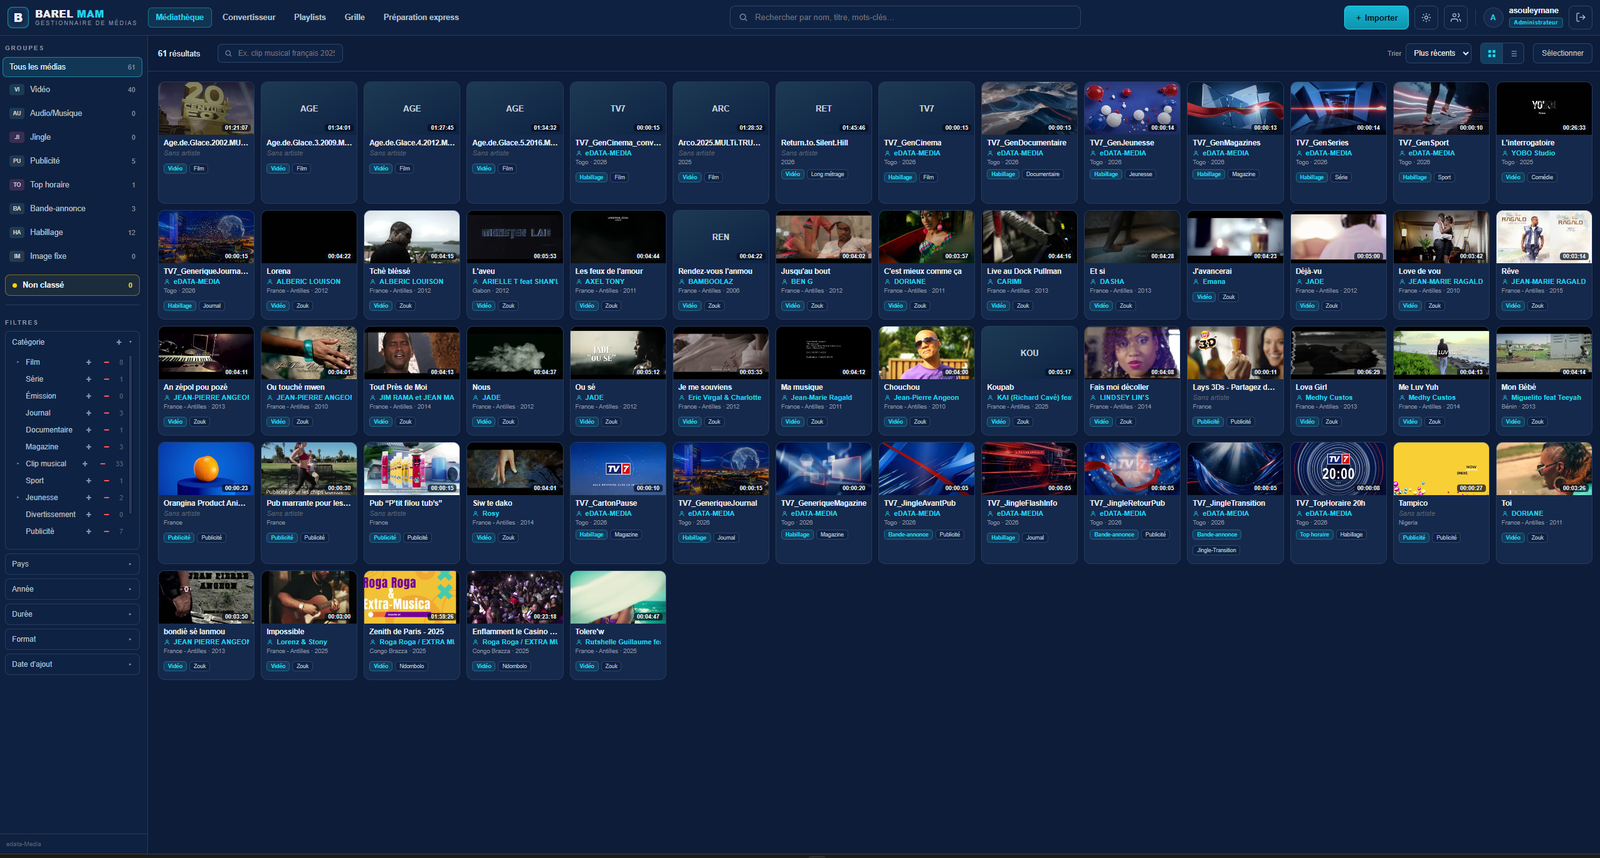Viewport: 1600px width, 858px height.
Task: Include Film category with plus icon
Action: click(89, 362)
